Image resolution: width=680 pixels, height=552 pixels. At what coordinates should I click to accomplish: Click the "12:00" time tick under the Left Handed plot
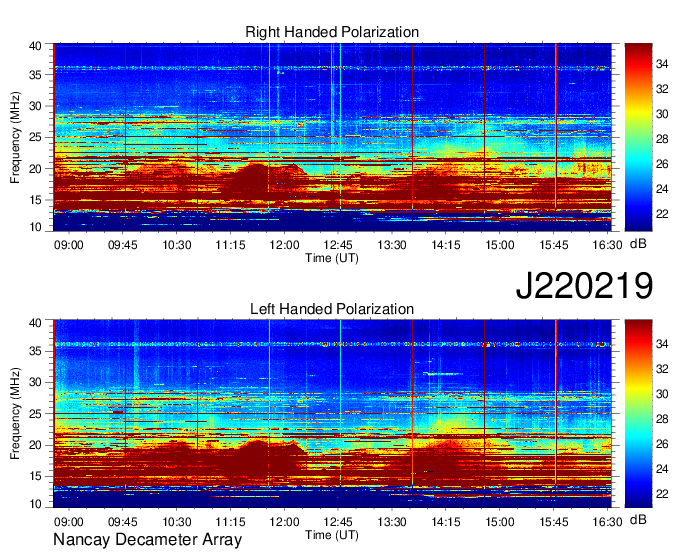point(284,522)
